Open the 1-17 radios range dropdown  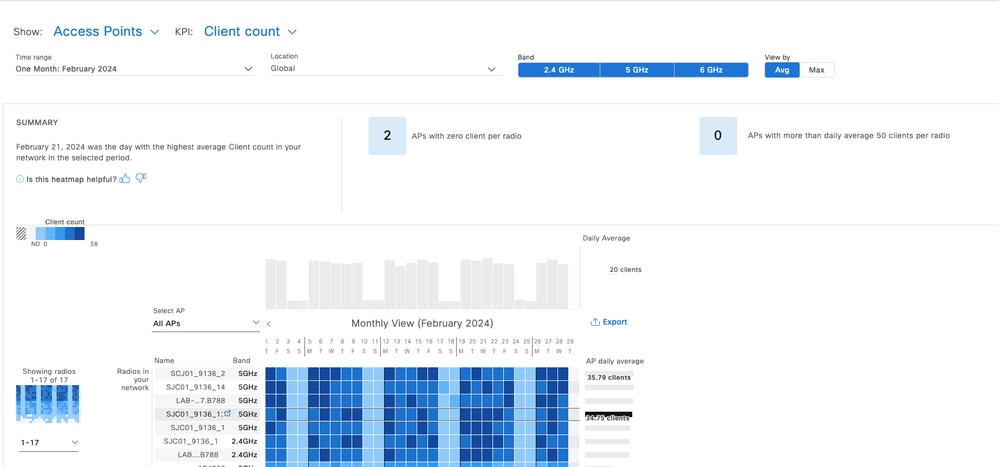(49, 442)
